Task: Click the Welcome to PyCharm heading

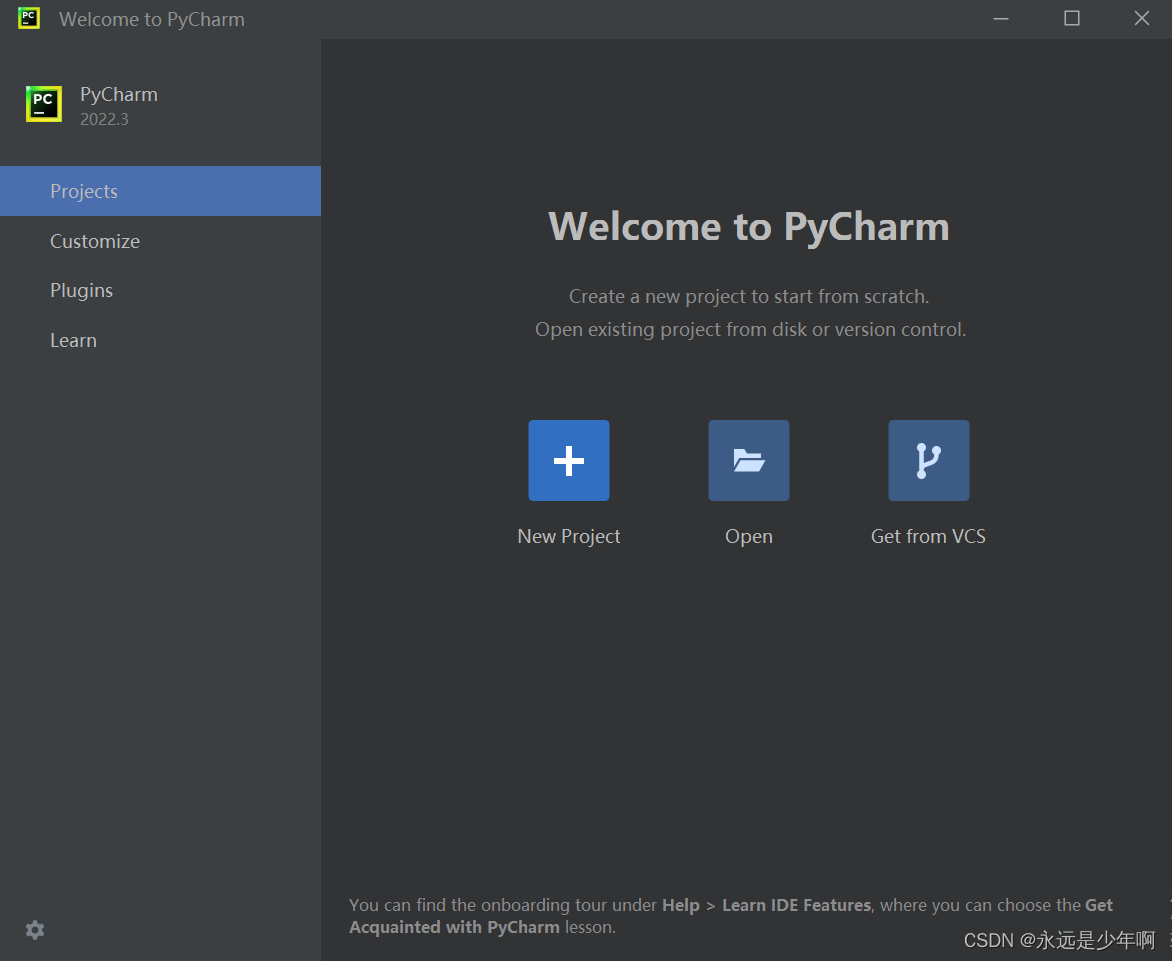Action: 749,226
